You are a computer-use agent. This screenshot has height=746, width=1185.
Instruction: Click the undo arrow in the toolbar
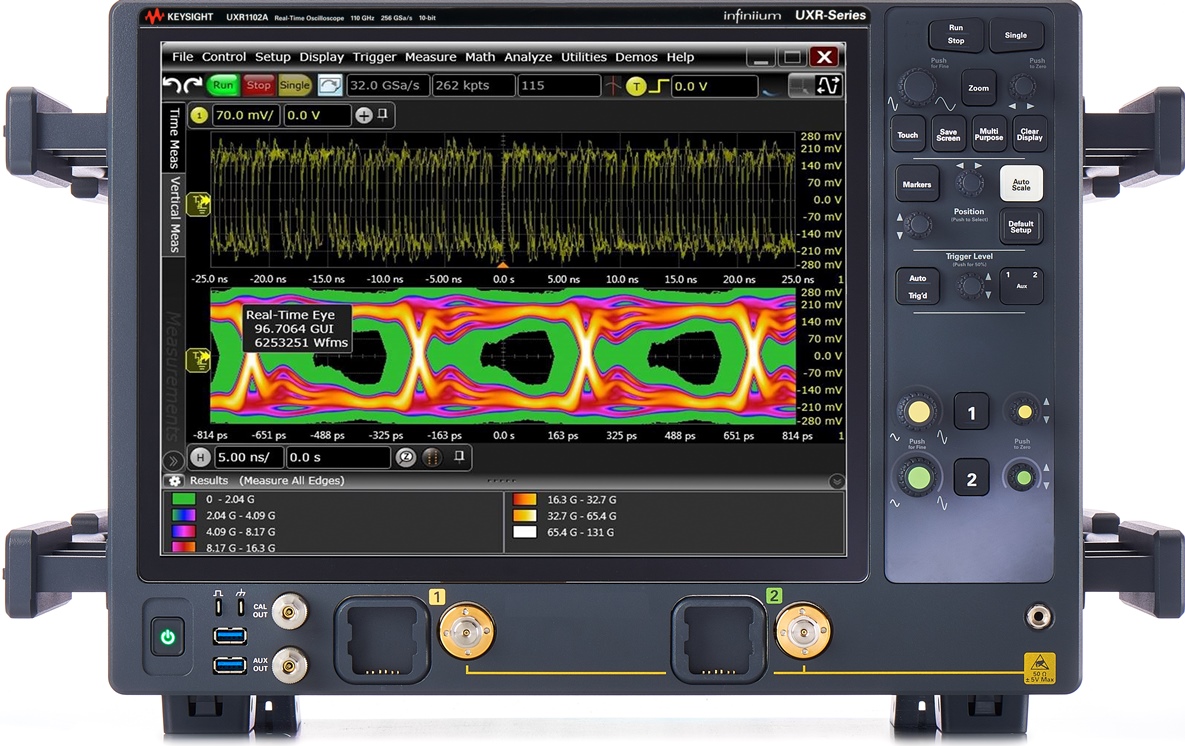(x=171, y=86)
